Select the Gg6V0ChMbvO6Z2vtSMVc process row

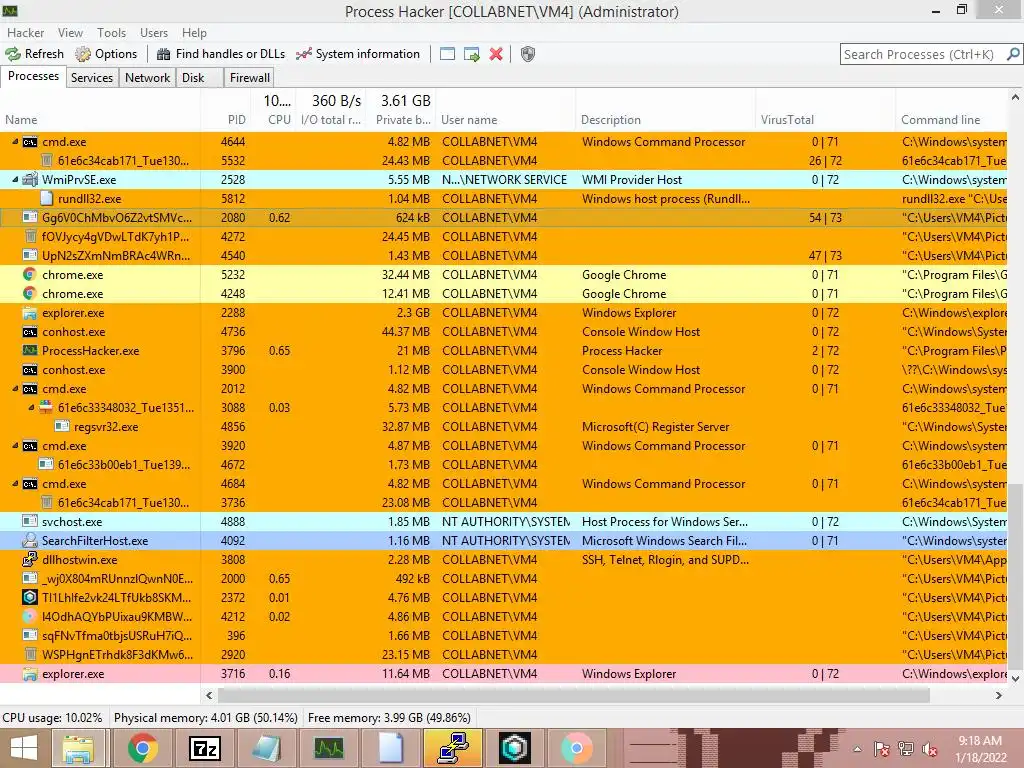click(x=504, y=217)
